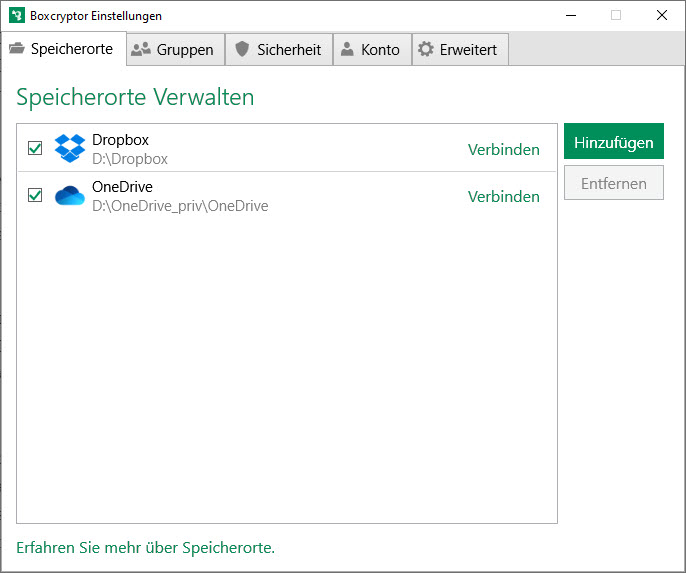Select the OneDrive entry name text
Viewport: 686px width, 573px height.
(122, 187)
